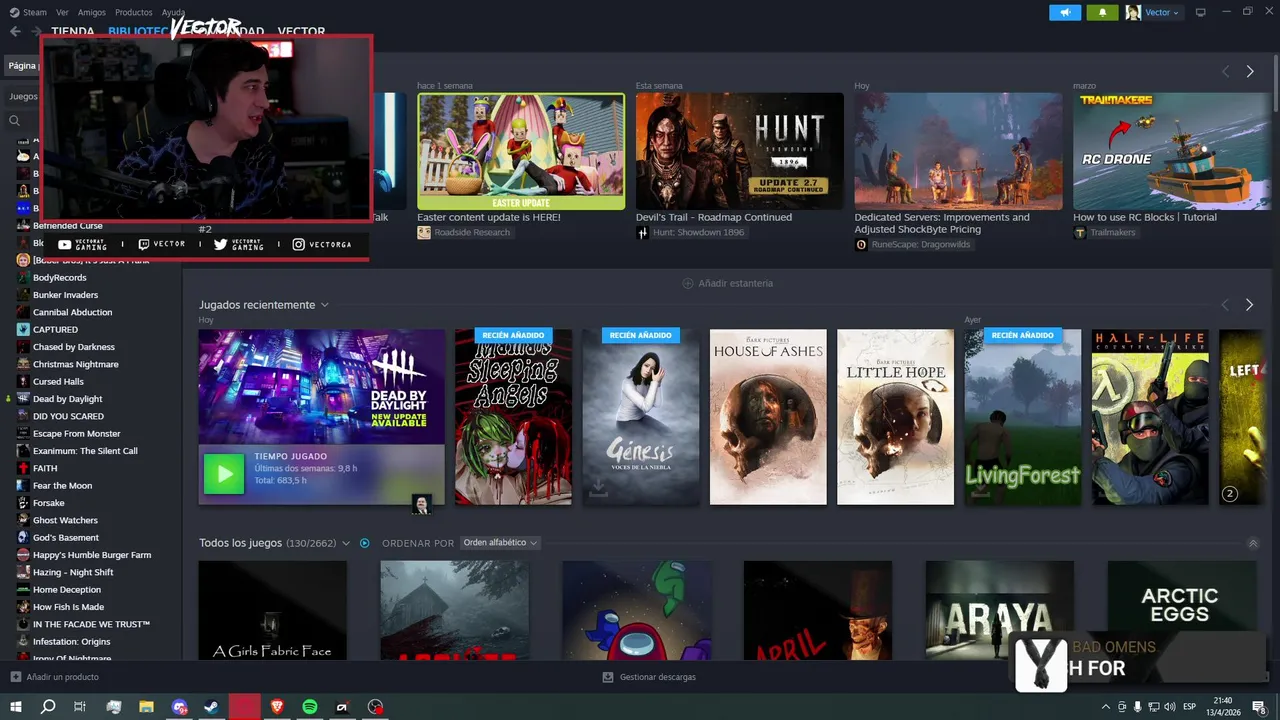The image size is (1280, 720).
Task: Select Home Deception in the list
Action: pyautogui.click(x=67, y=590)
